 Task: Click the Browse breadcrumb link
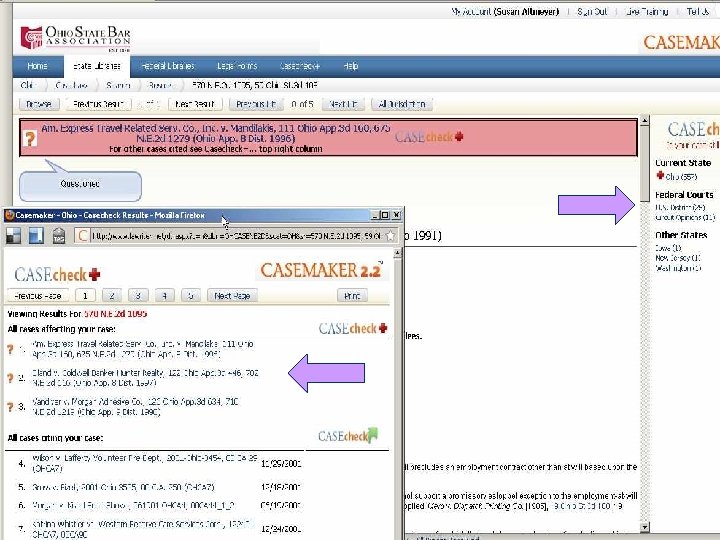(x=160, y=85)
